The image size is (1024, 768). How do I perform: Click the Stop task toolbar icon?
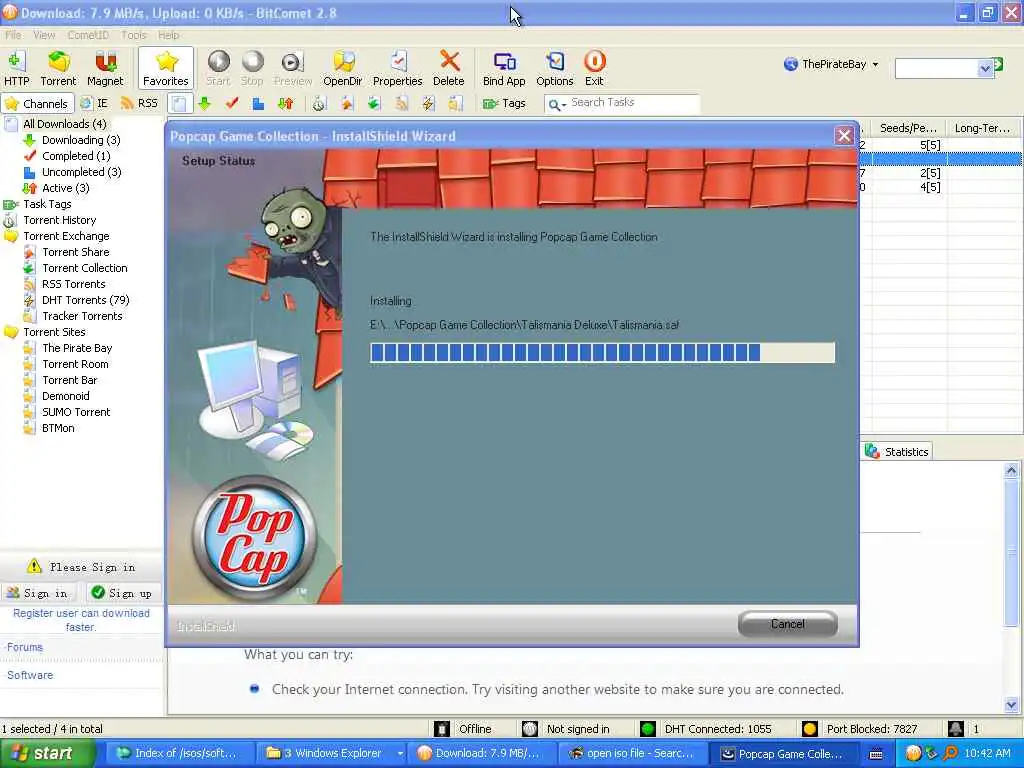point(252,68)
